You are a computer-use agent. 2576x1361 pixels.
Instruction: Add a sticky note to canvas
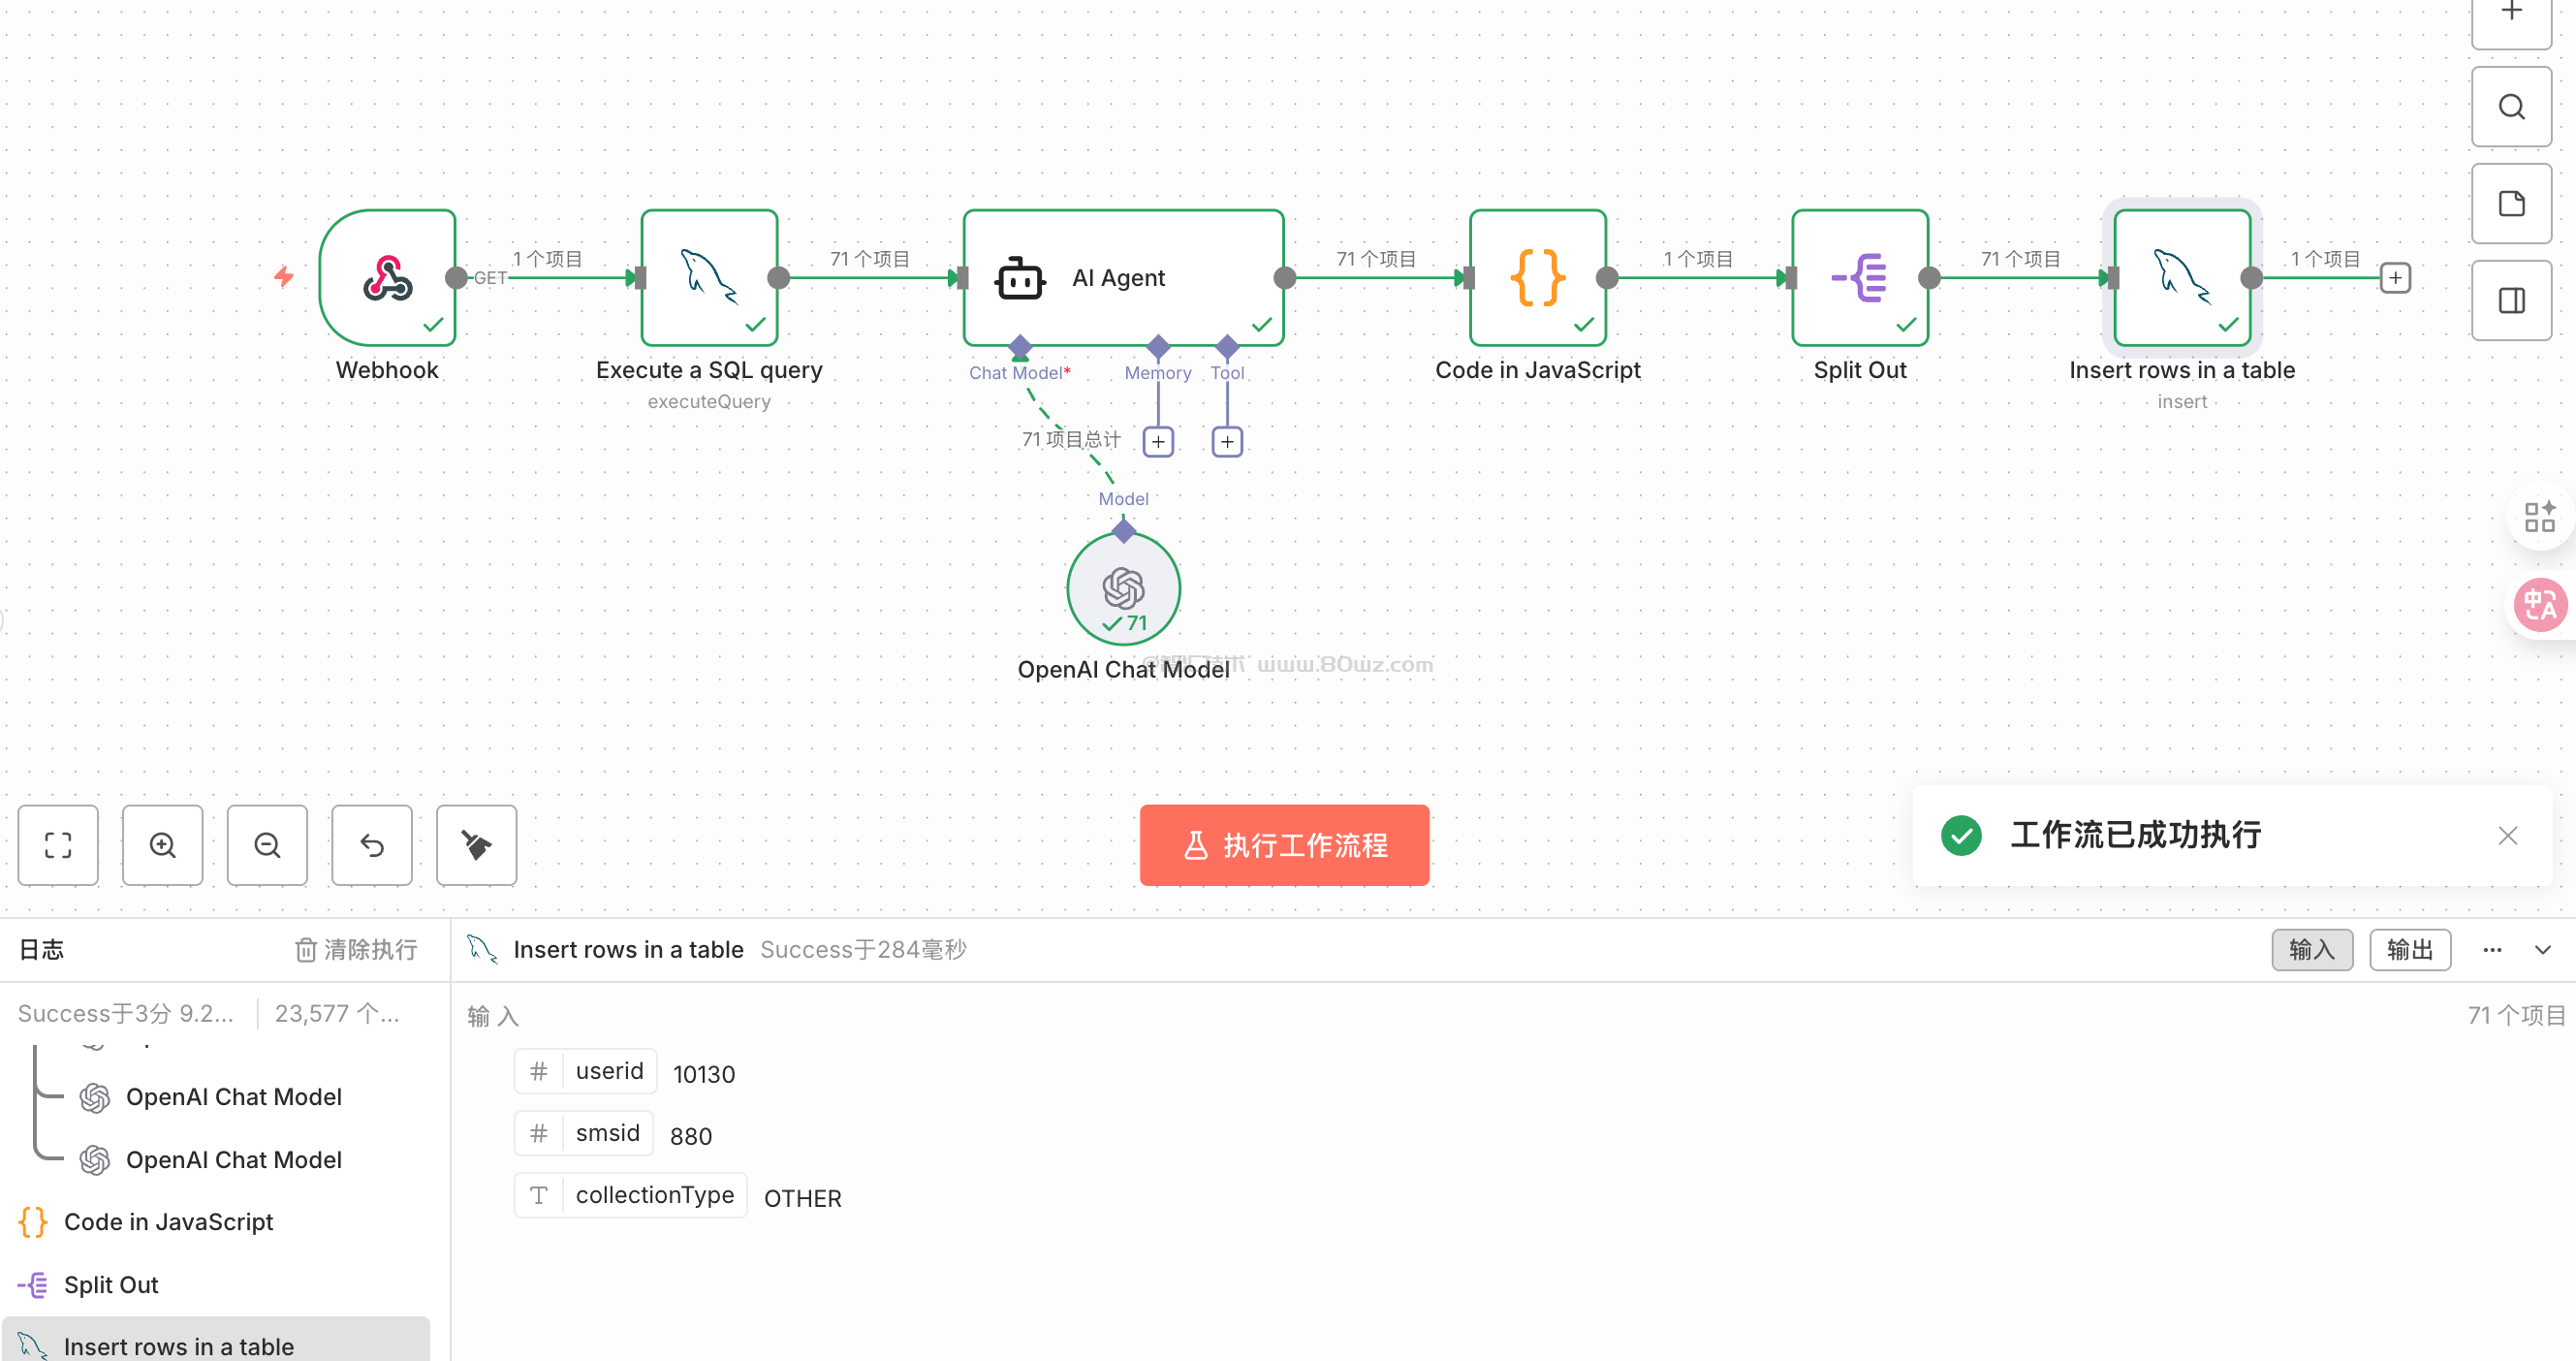coord(2511,204)
